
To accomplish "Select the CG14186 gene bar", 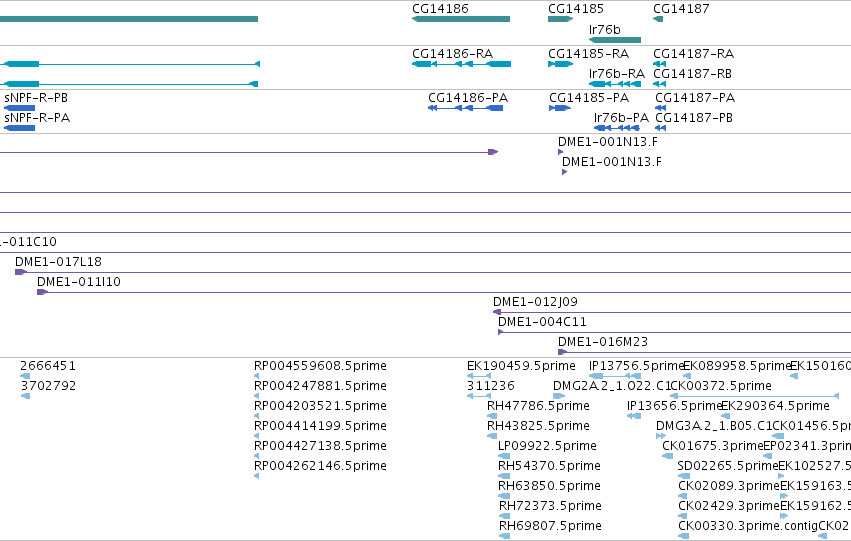I will click(x=461, y=19).
